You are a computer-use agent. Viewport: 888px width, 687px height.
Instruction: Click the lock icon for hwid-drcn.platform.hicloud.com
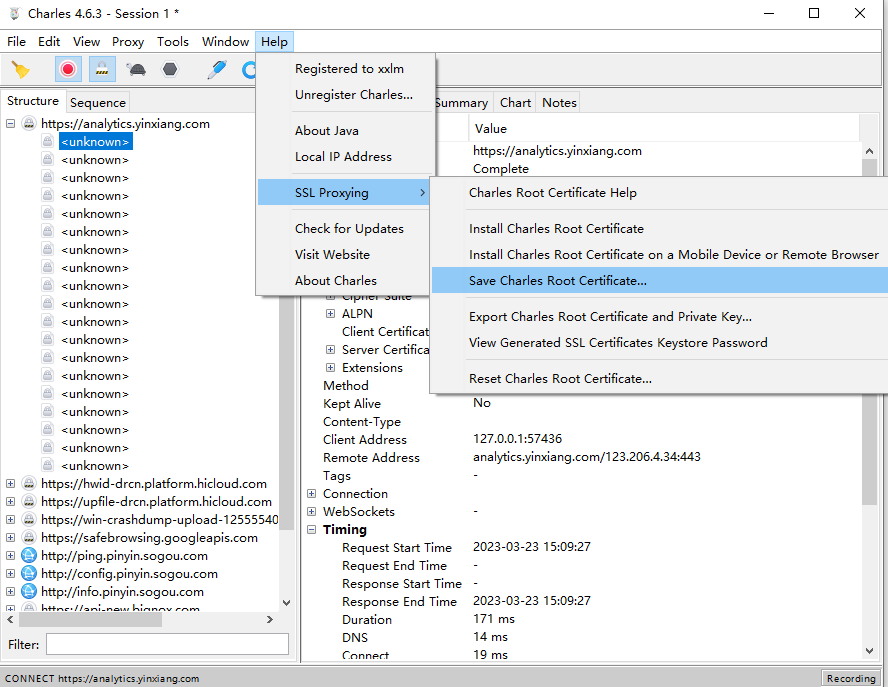point(29,484)
